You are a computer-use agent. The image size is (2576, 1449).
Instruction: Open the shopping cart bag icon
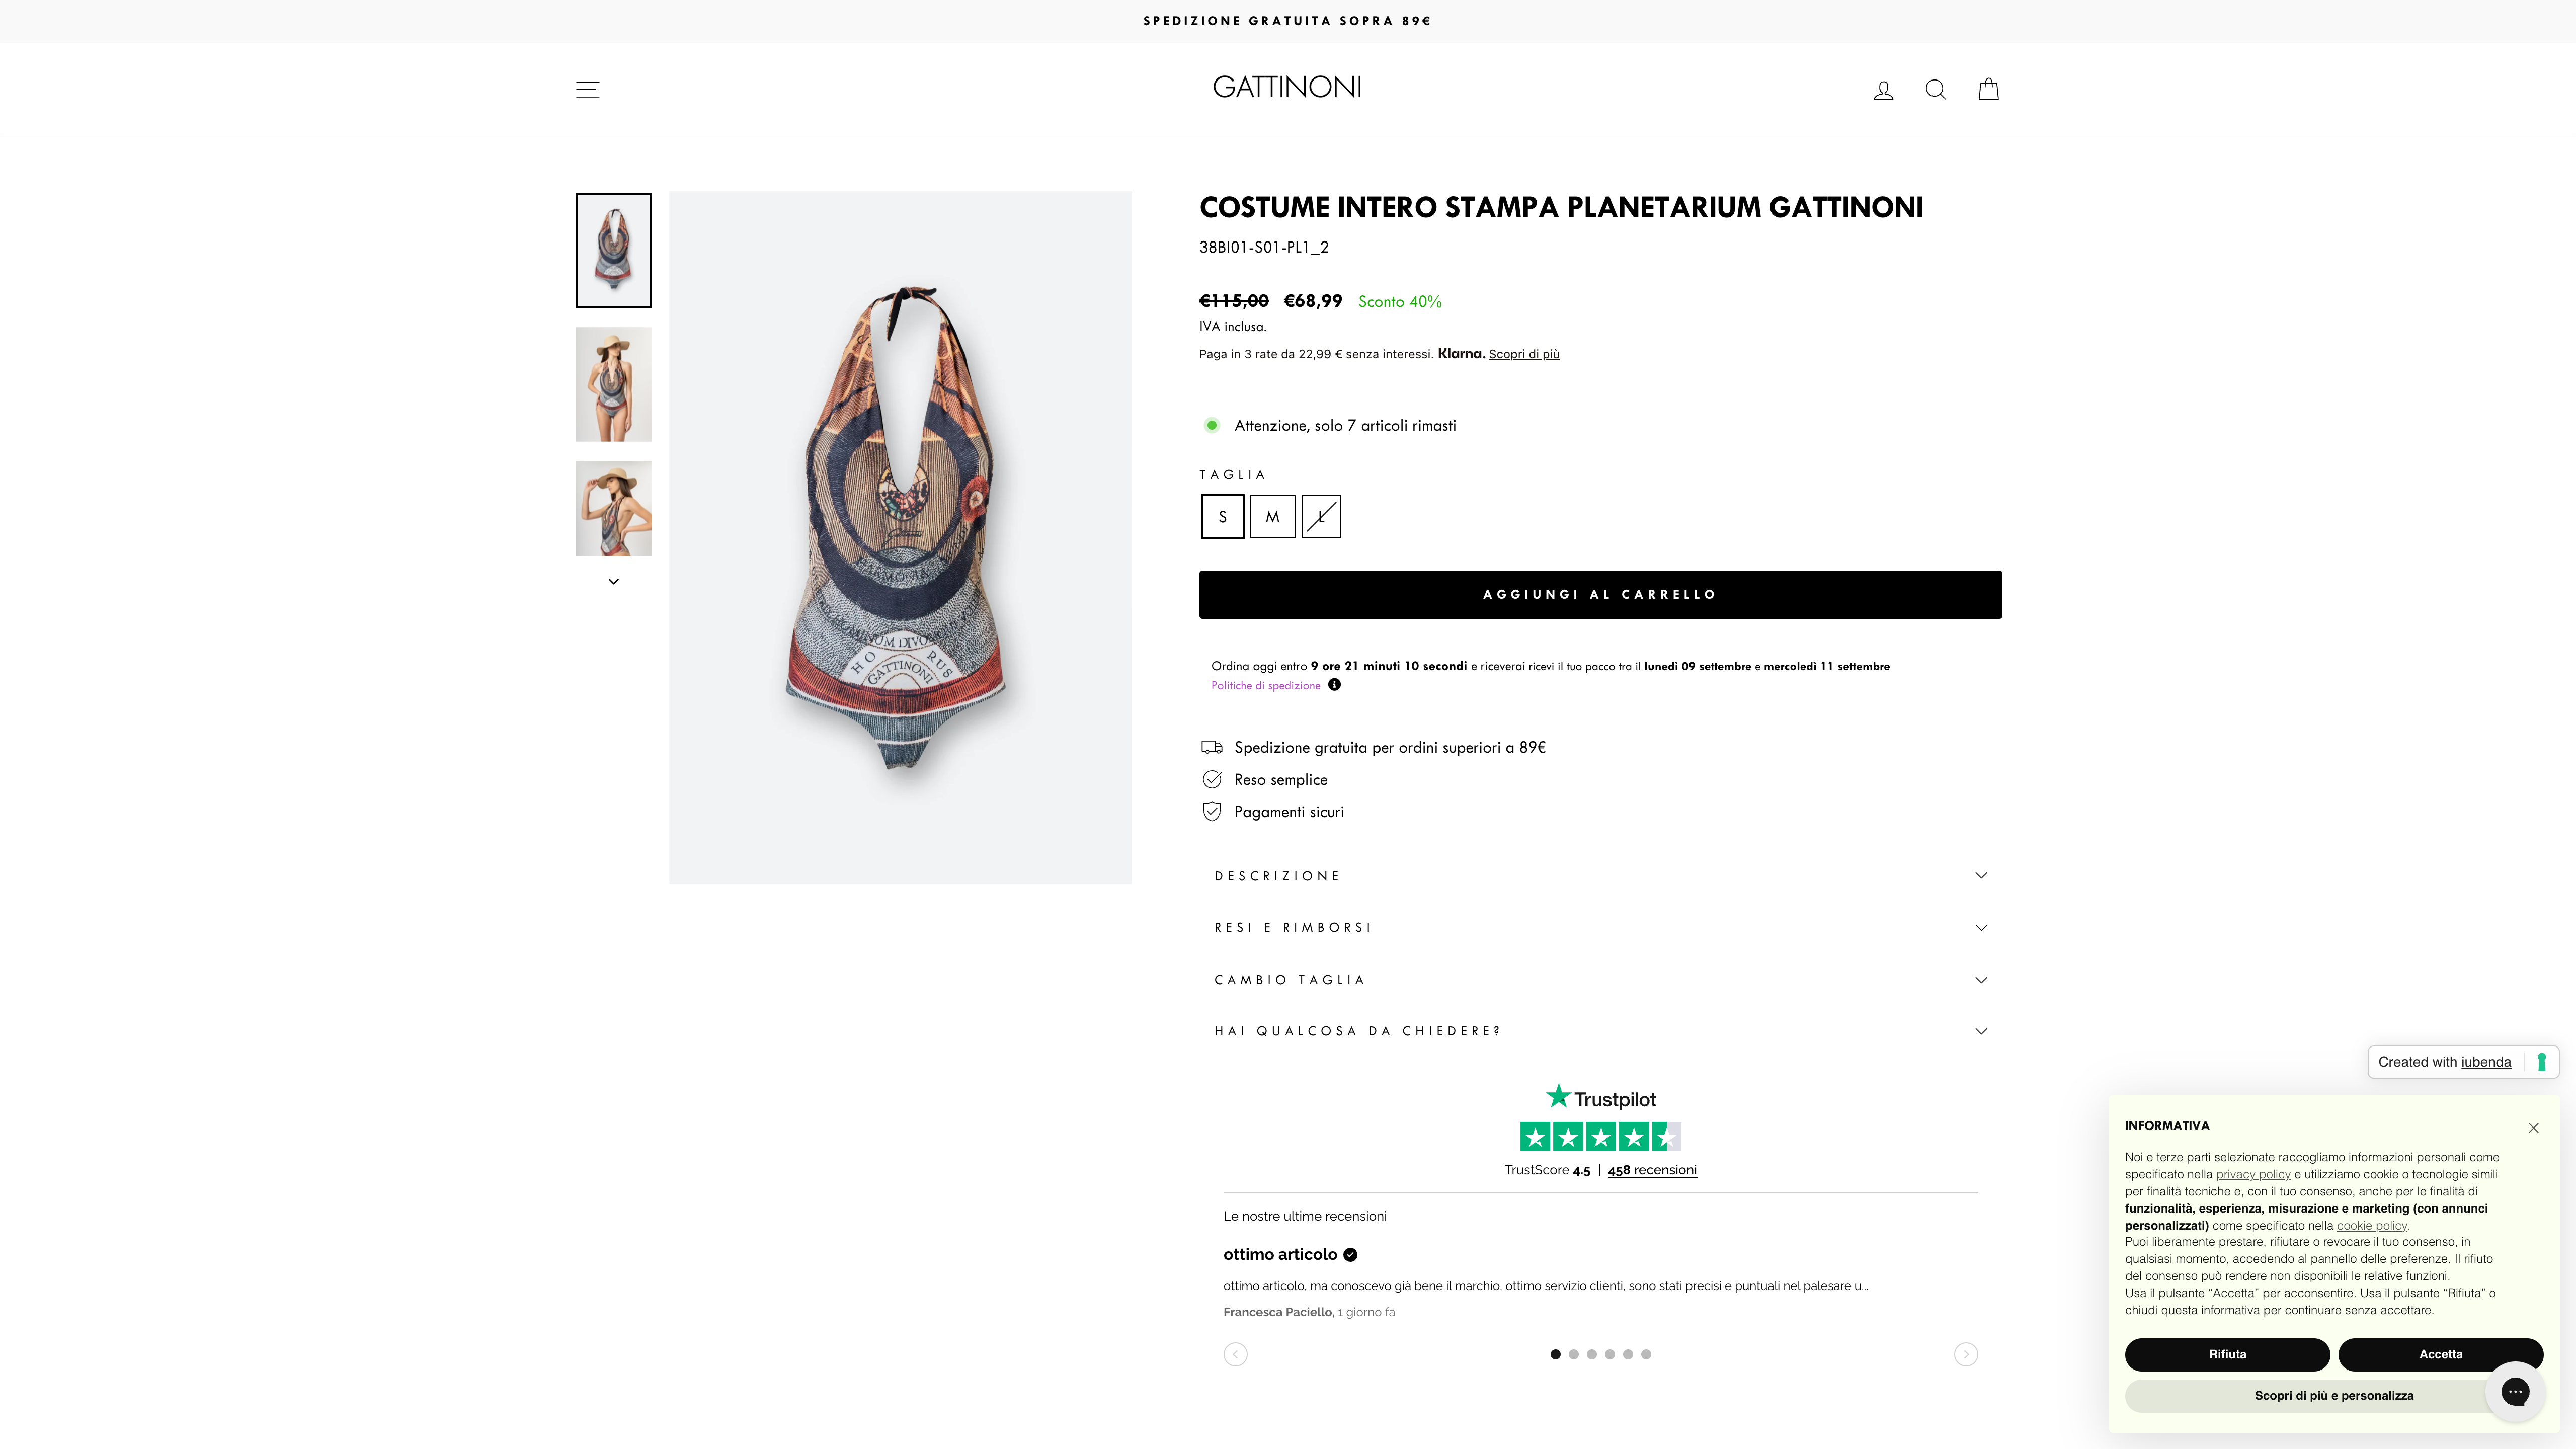click(1988, 90)
